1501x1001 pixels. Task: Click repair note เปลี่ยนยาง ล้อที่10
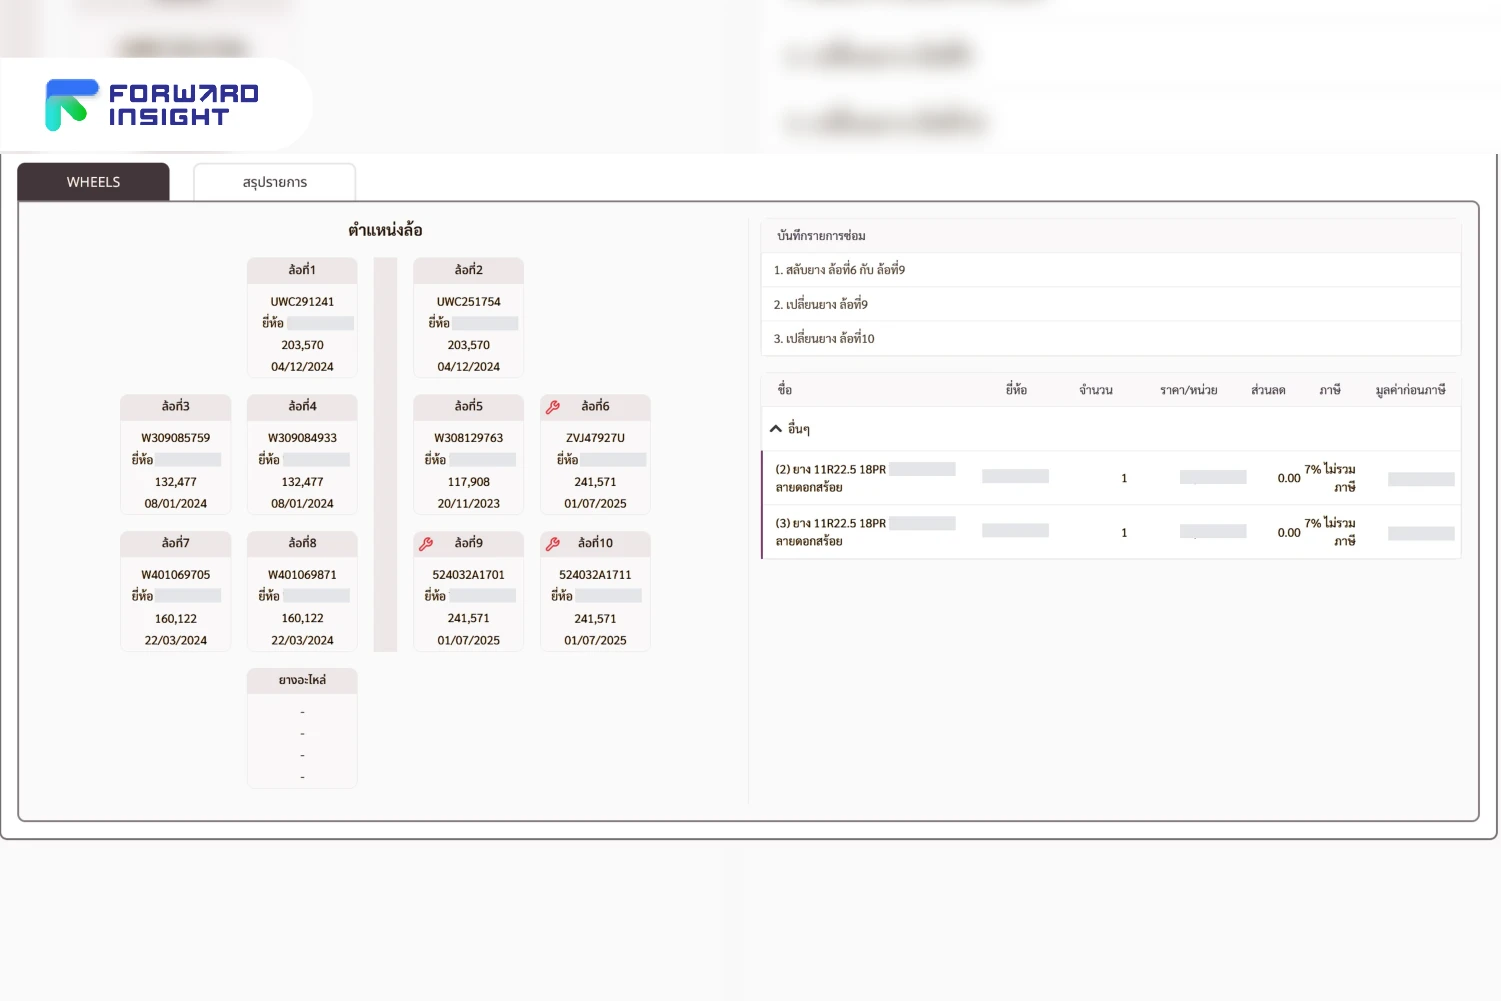(x=824, y=339)
